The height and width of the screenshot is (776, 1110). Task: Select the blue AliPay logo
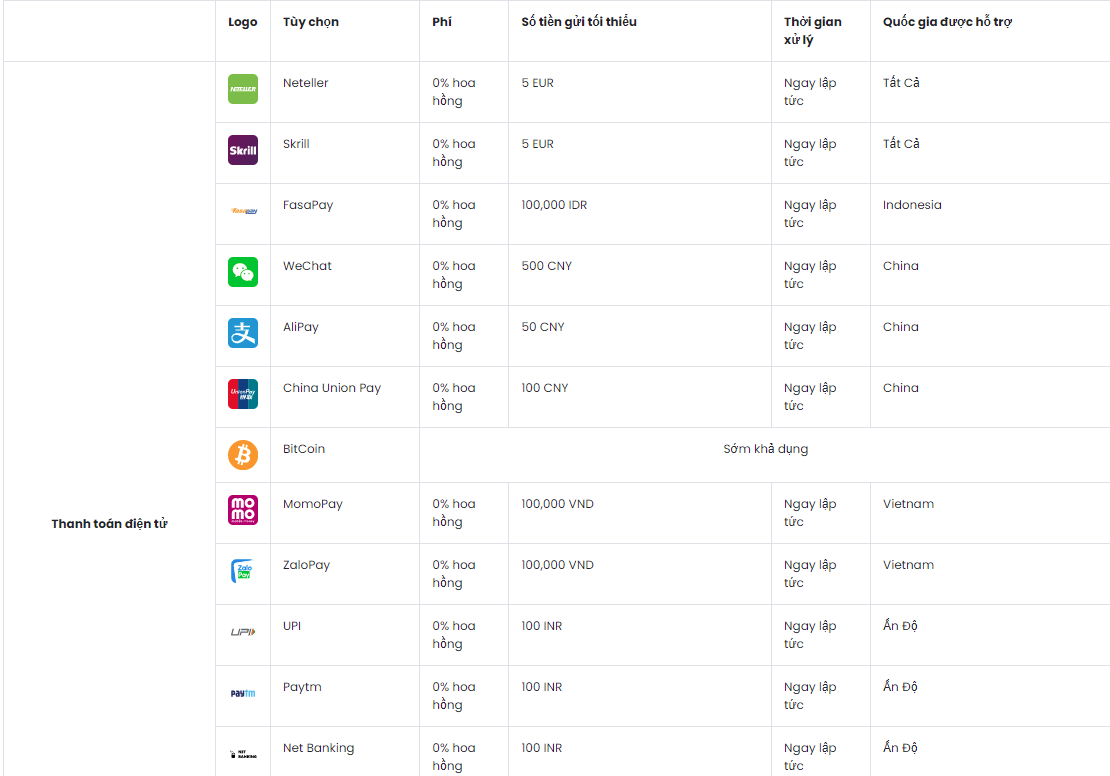[243, 333]
